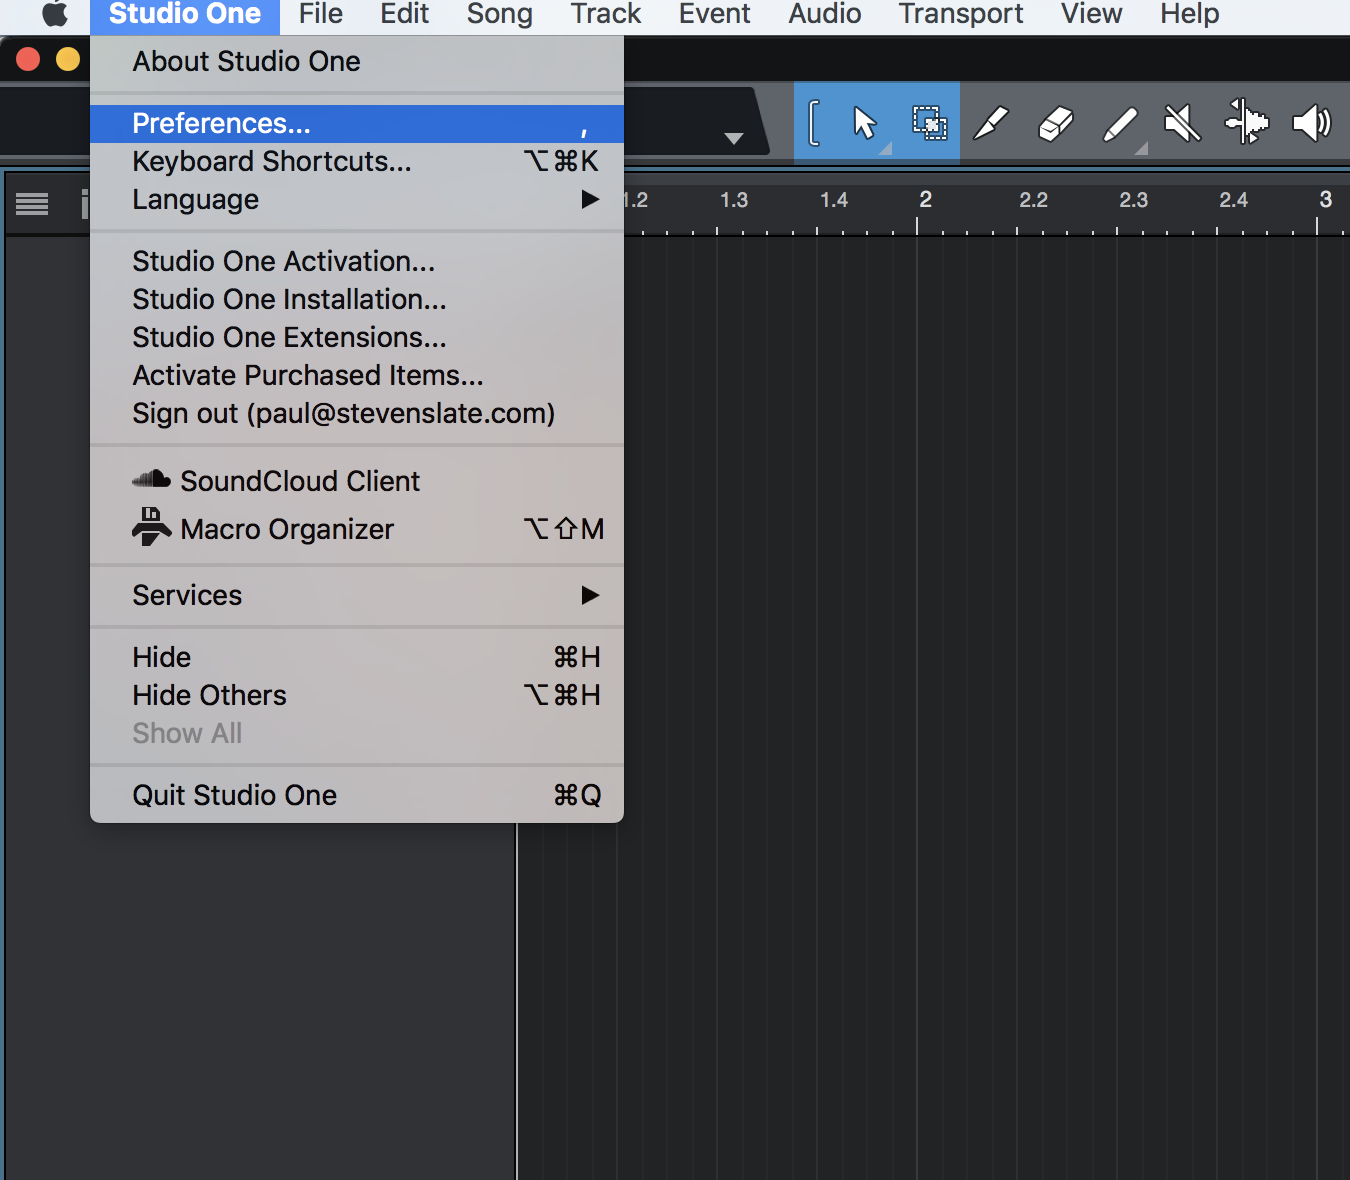Open the View menu

[1091, 14]
